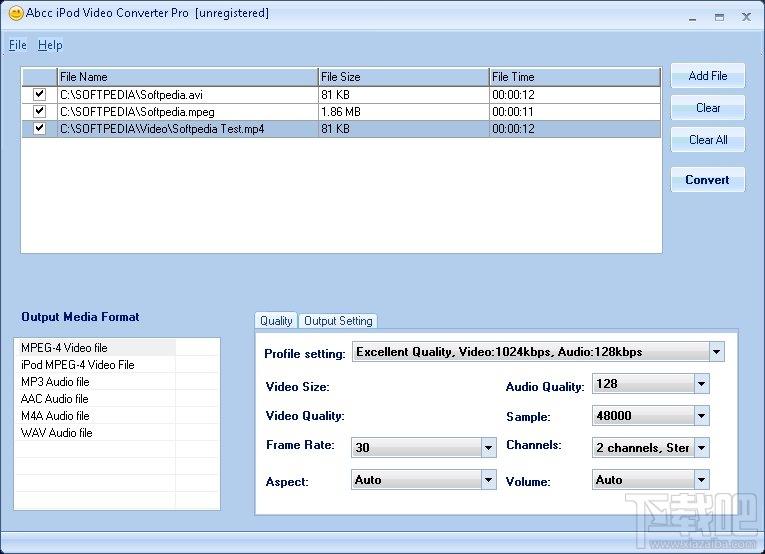Toggle the Softpedia Test.mp4 checkbox
This screenshot has width=765, height=554.
(39, 128)
